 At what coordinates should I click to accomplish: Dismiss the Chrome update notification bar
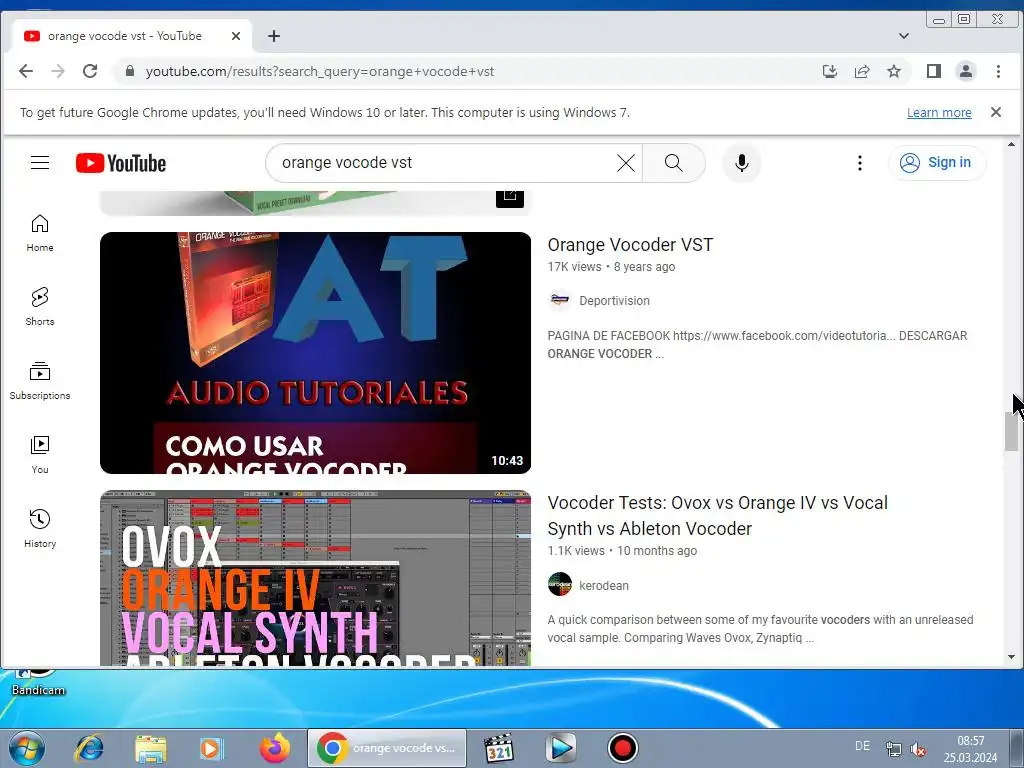996,112
